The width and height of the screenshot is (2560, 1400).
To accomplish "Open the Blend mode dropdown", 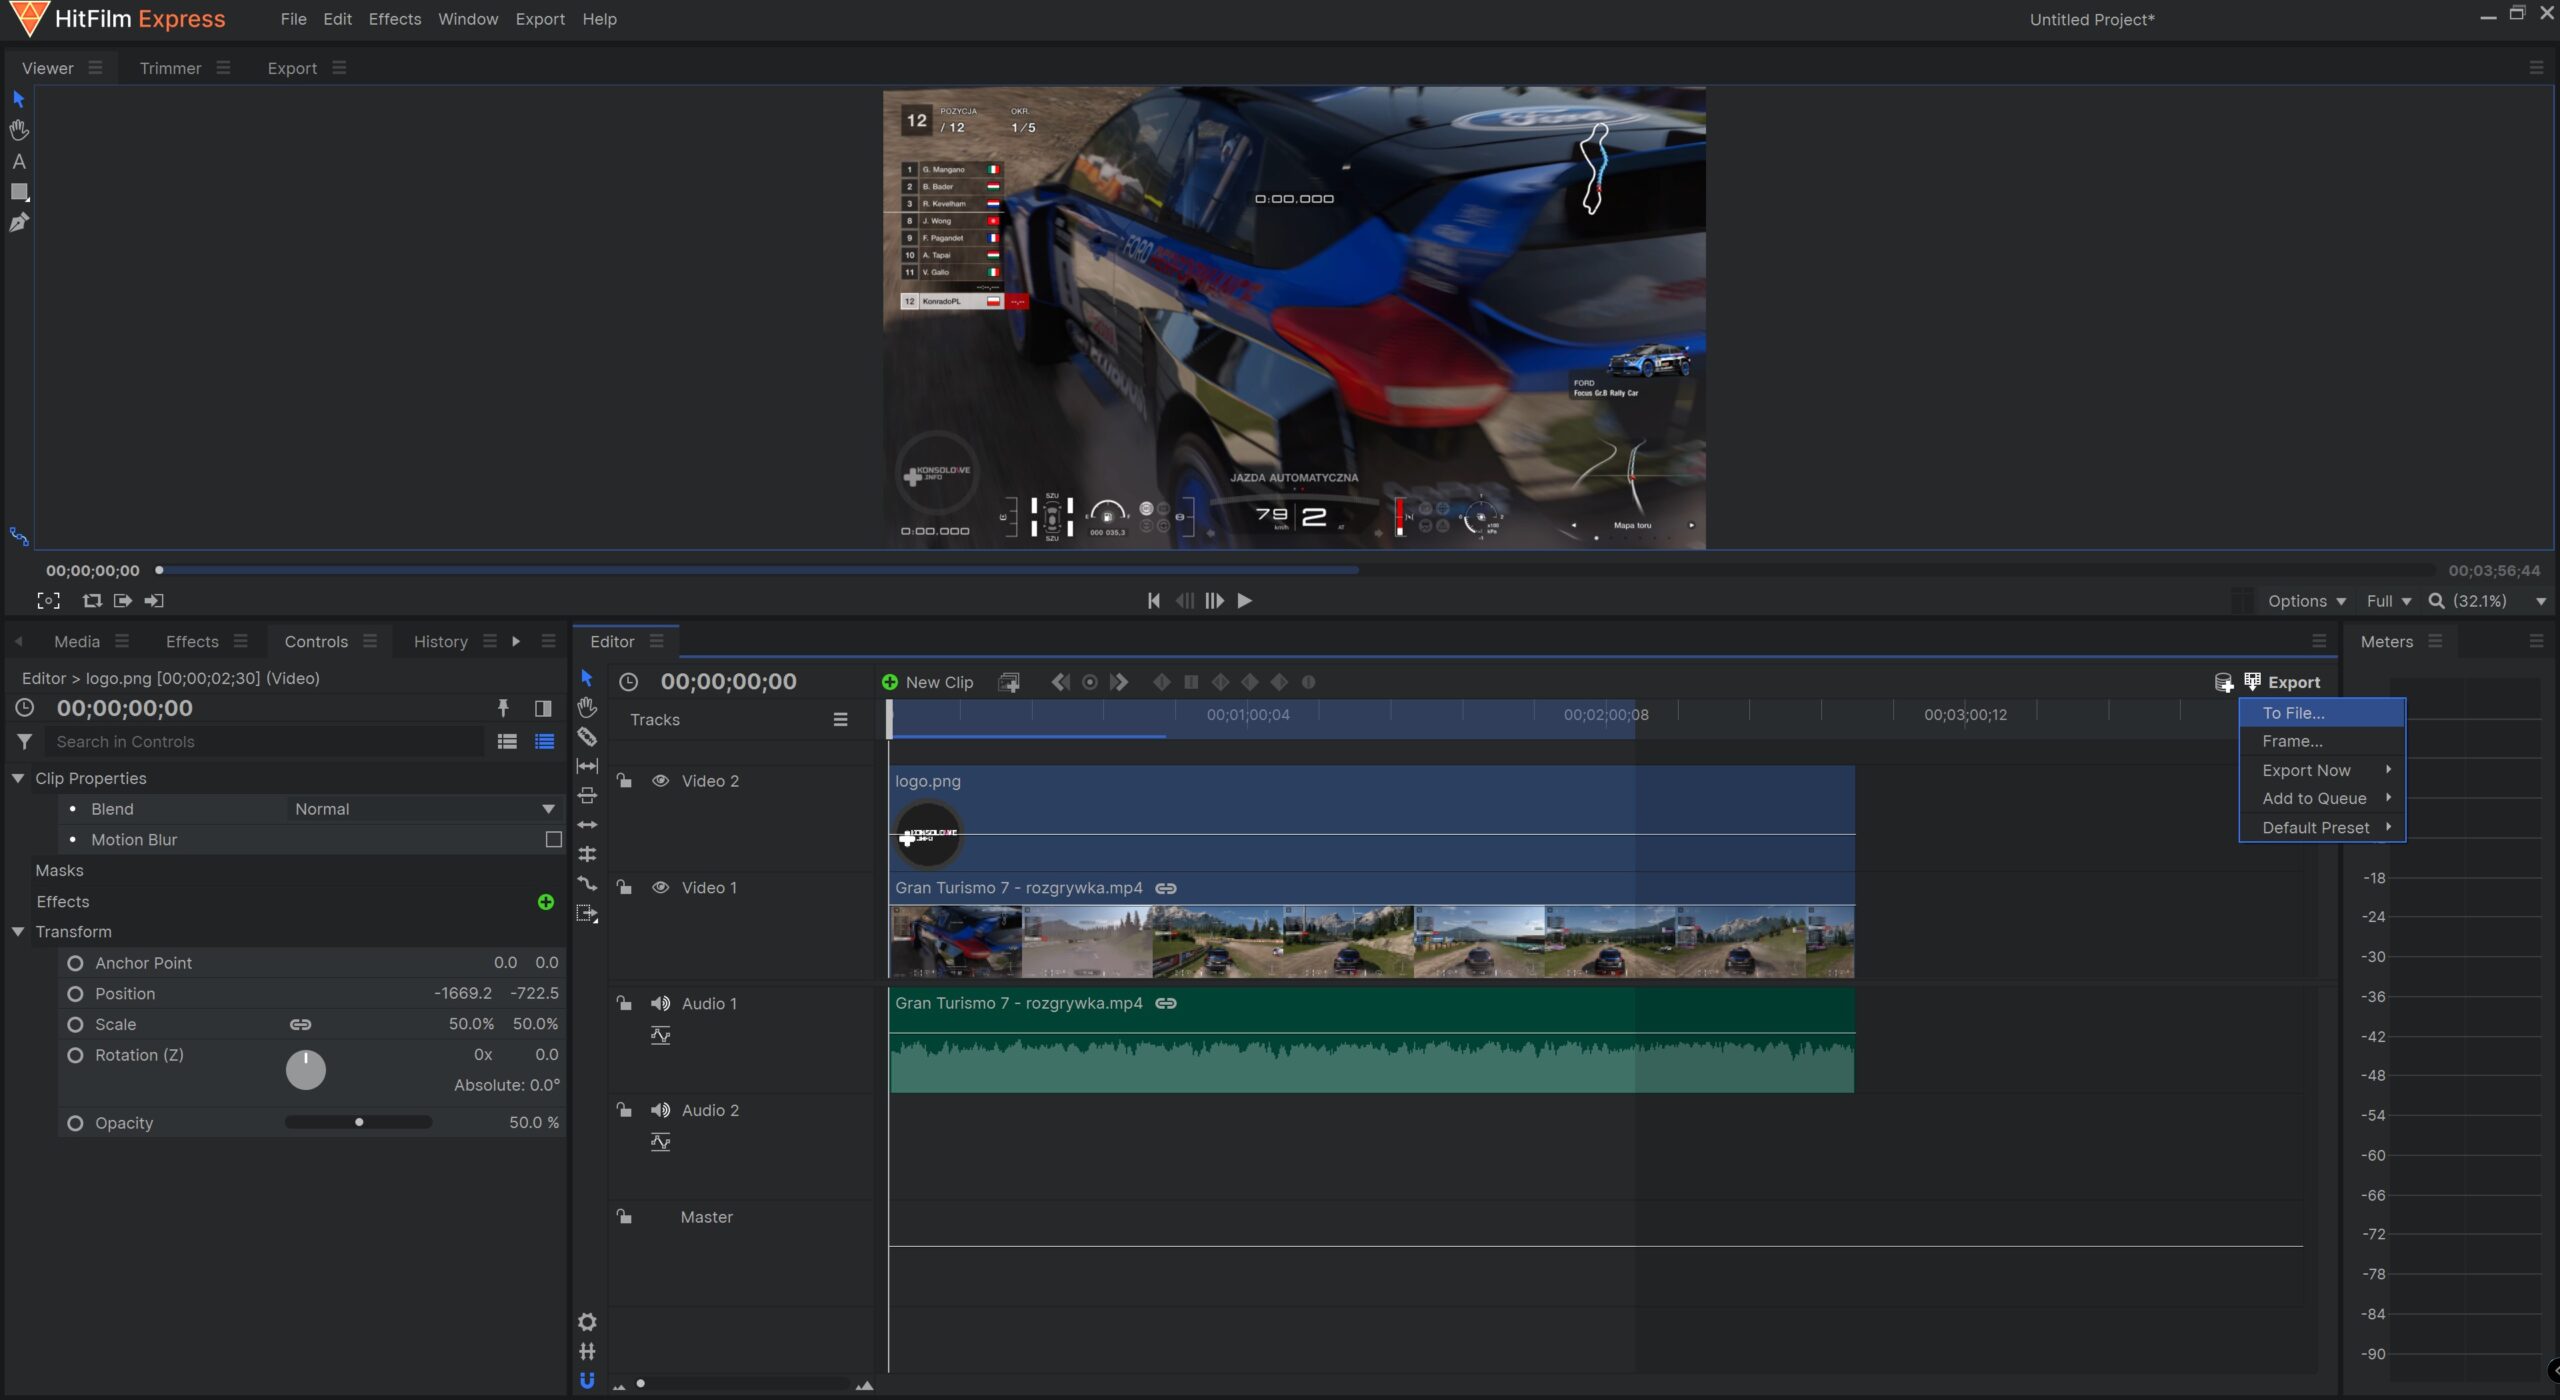I will pos(422,809).
